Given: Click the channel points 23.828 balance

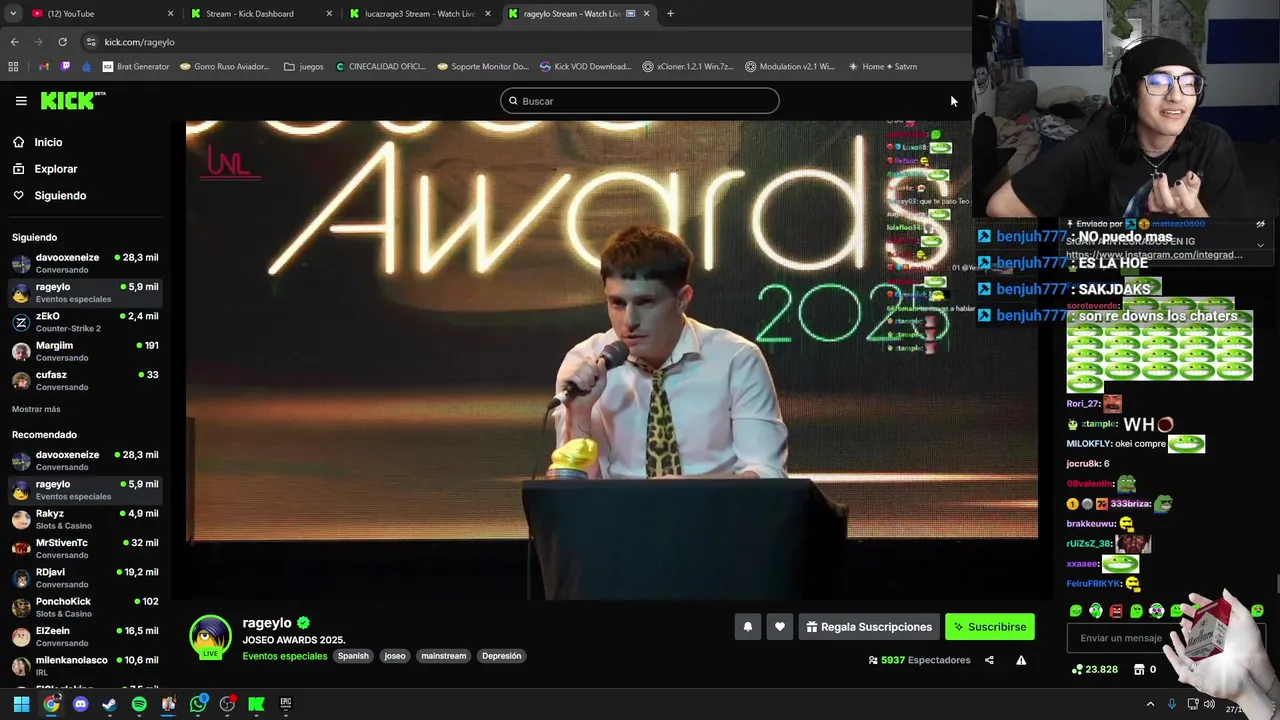Looking at the screenshot, I should click(x=1095, y=669).
